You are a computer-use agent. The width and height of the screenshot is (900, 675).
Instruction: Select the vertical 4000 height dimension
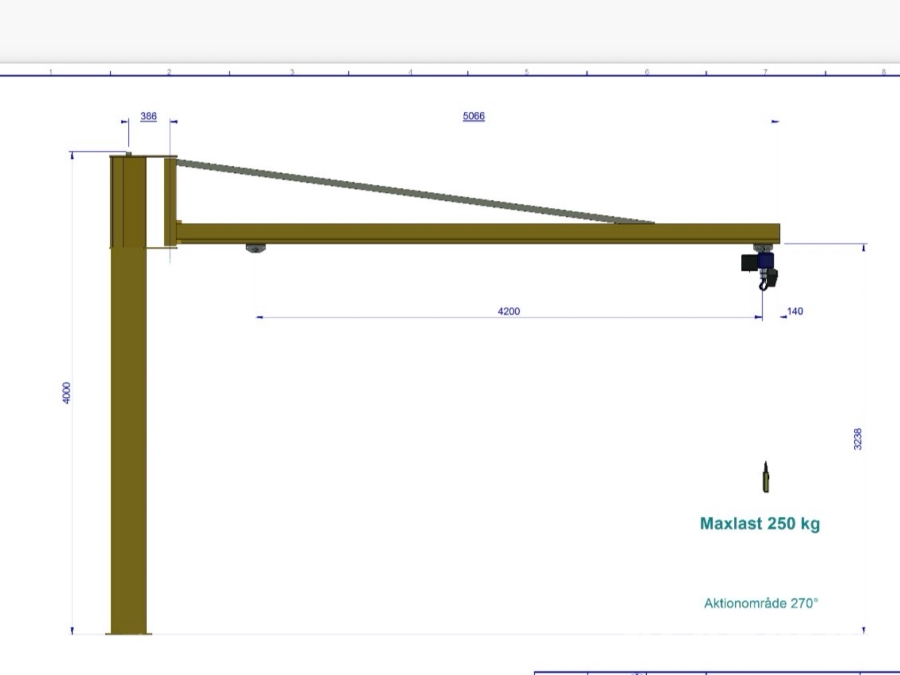(x=66, y=393)
